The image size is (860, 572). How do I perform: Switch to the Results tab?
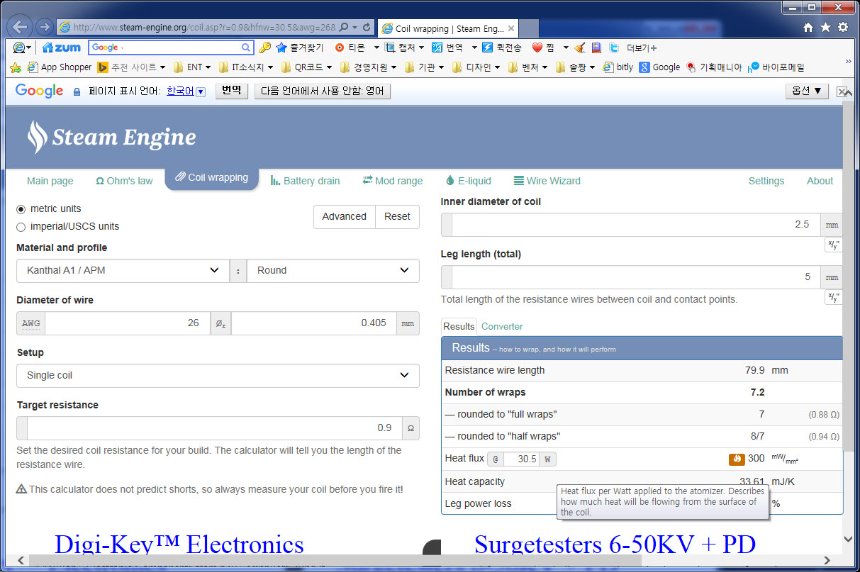click(x=459, y=327)
